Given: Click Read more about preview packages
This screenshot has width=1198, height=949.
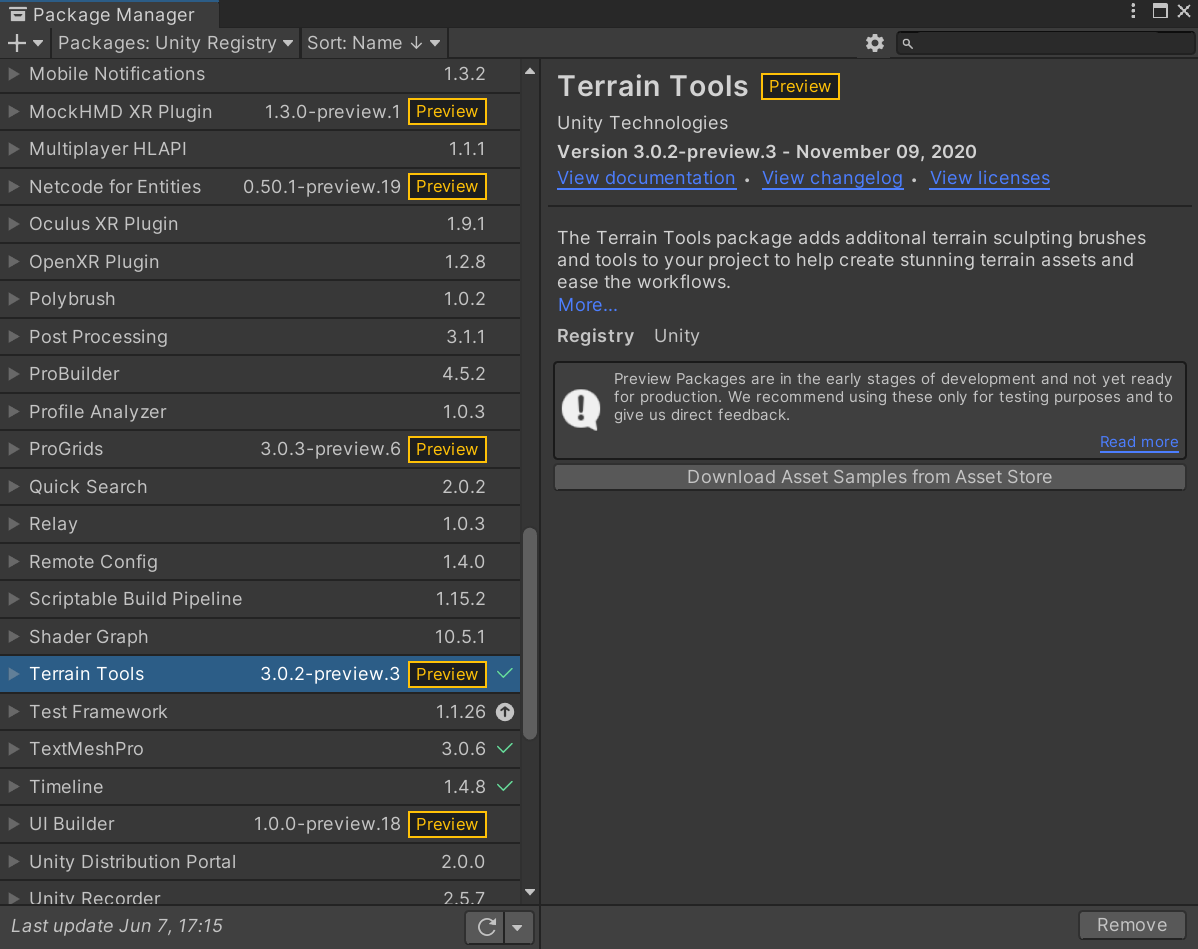Looking at the screenshot, I should click(x=1138, y=442).
